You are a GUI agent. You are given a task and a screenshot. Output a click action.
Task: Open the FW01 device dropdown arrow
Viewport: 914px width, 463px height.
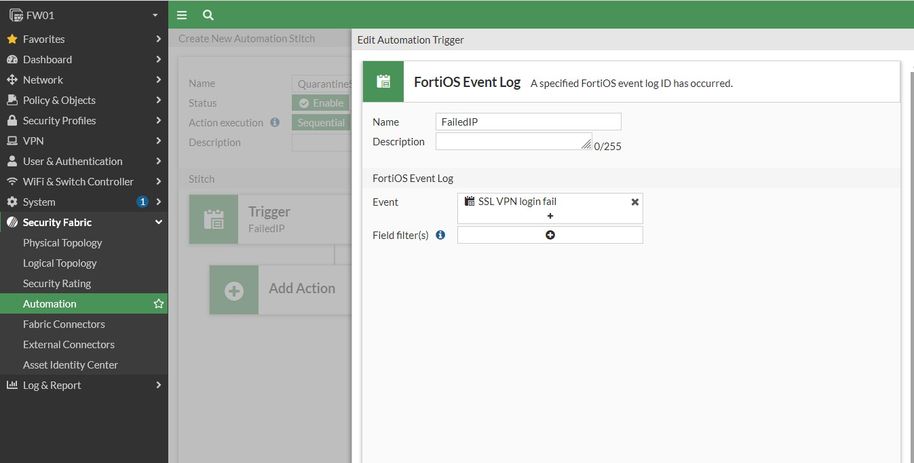(x=155, y=15)
